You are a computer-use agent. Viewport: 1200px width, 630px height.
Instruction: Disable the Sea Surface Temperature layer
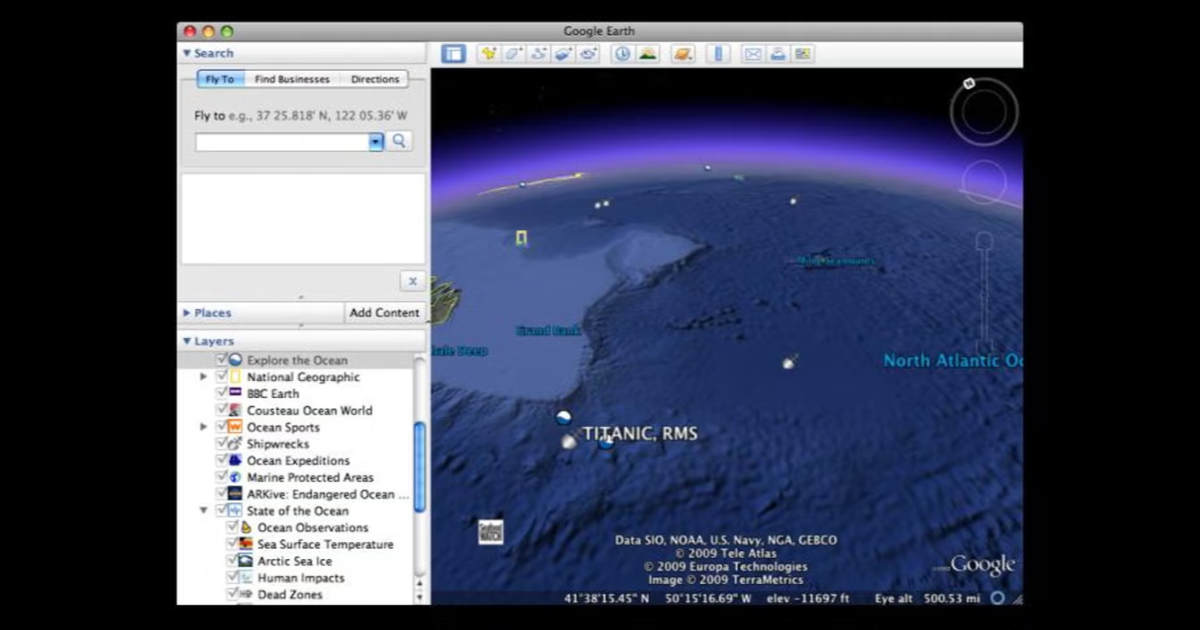232,544
